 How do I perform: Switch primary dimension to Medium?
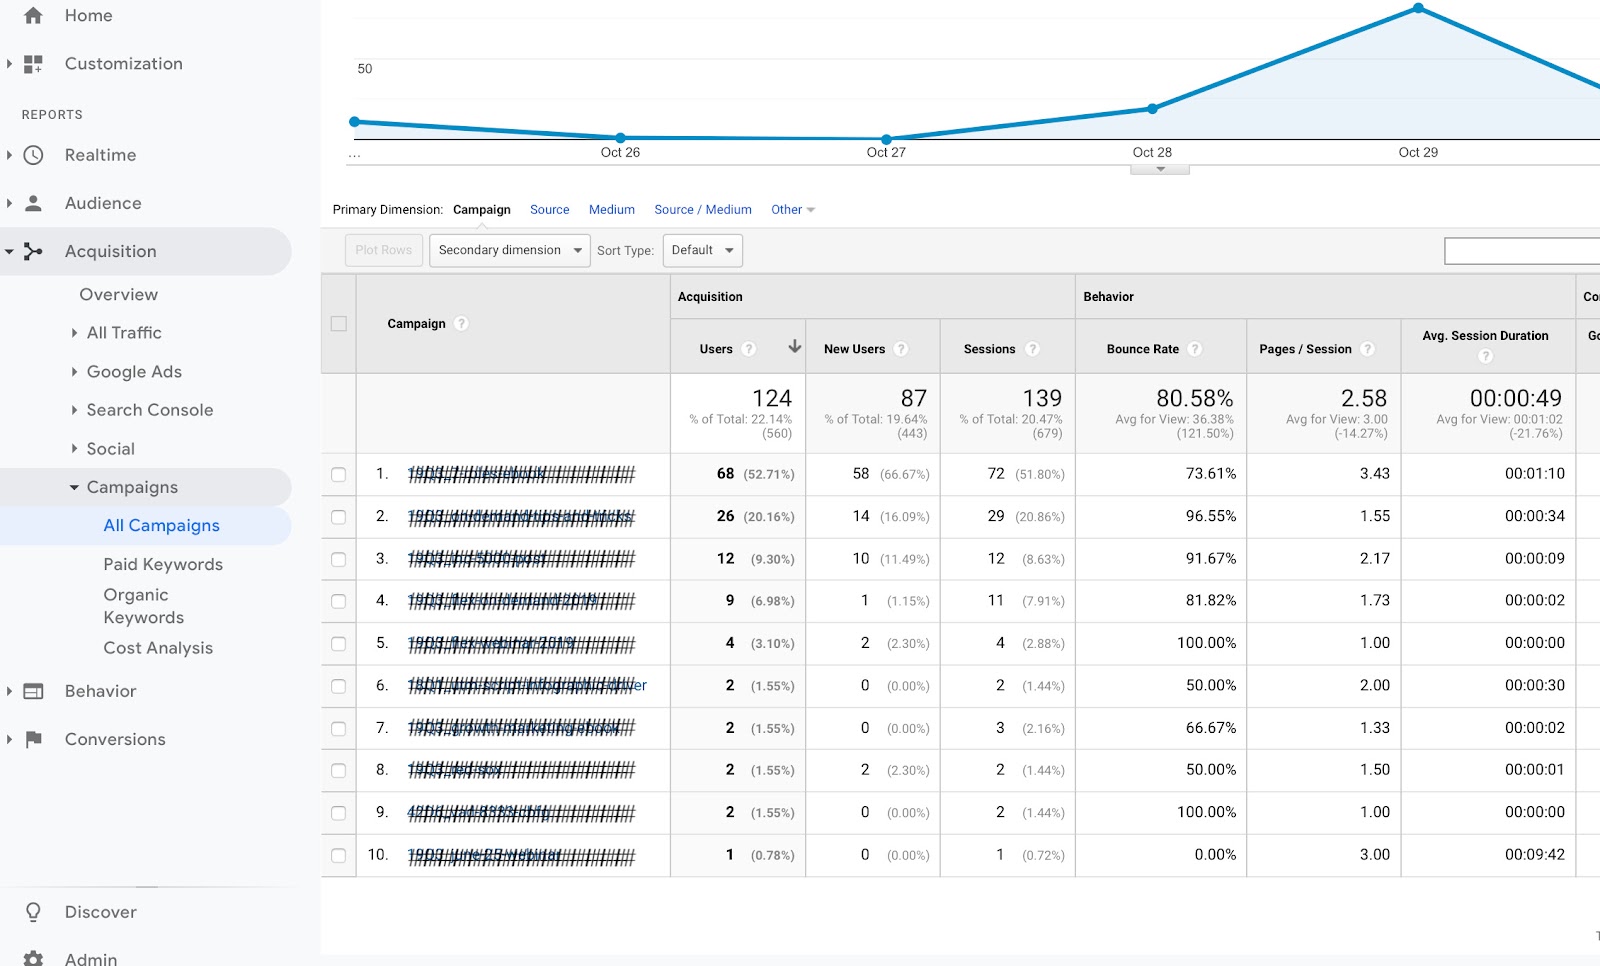pos(611,210)
